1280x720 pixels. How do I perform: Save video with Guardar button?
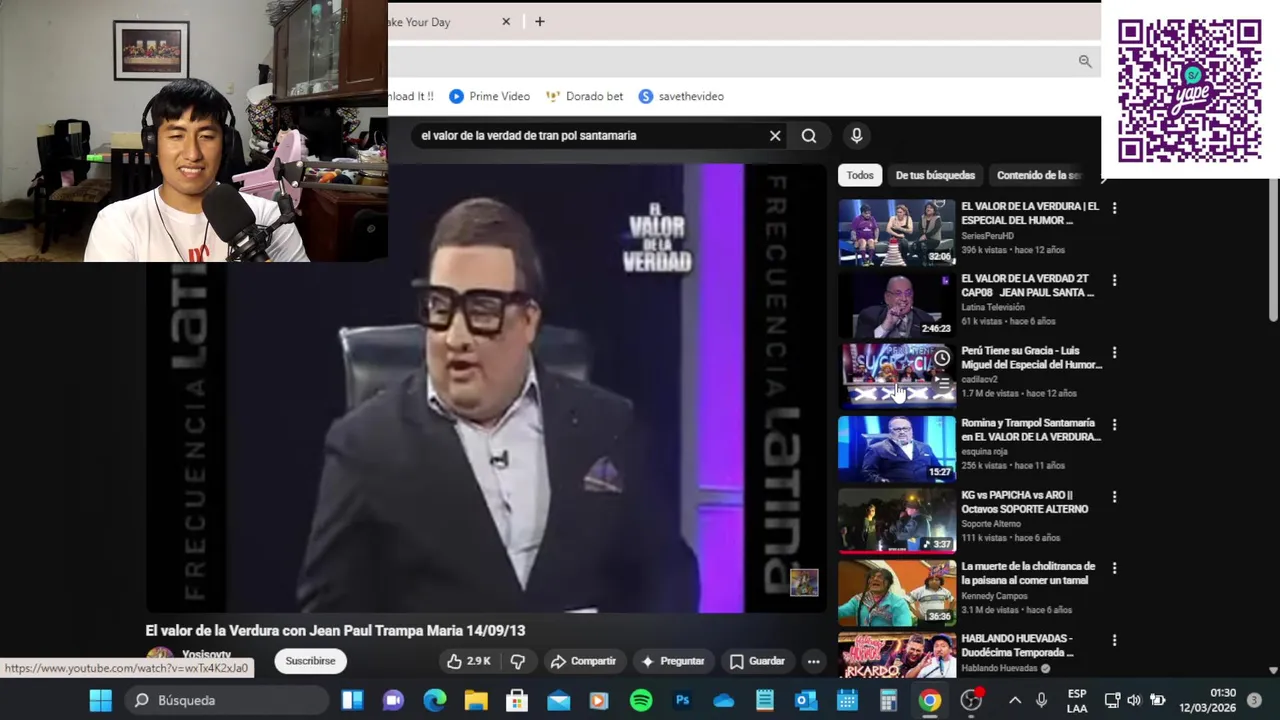757,661
